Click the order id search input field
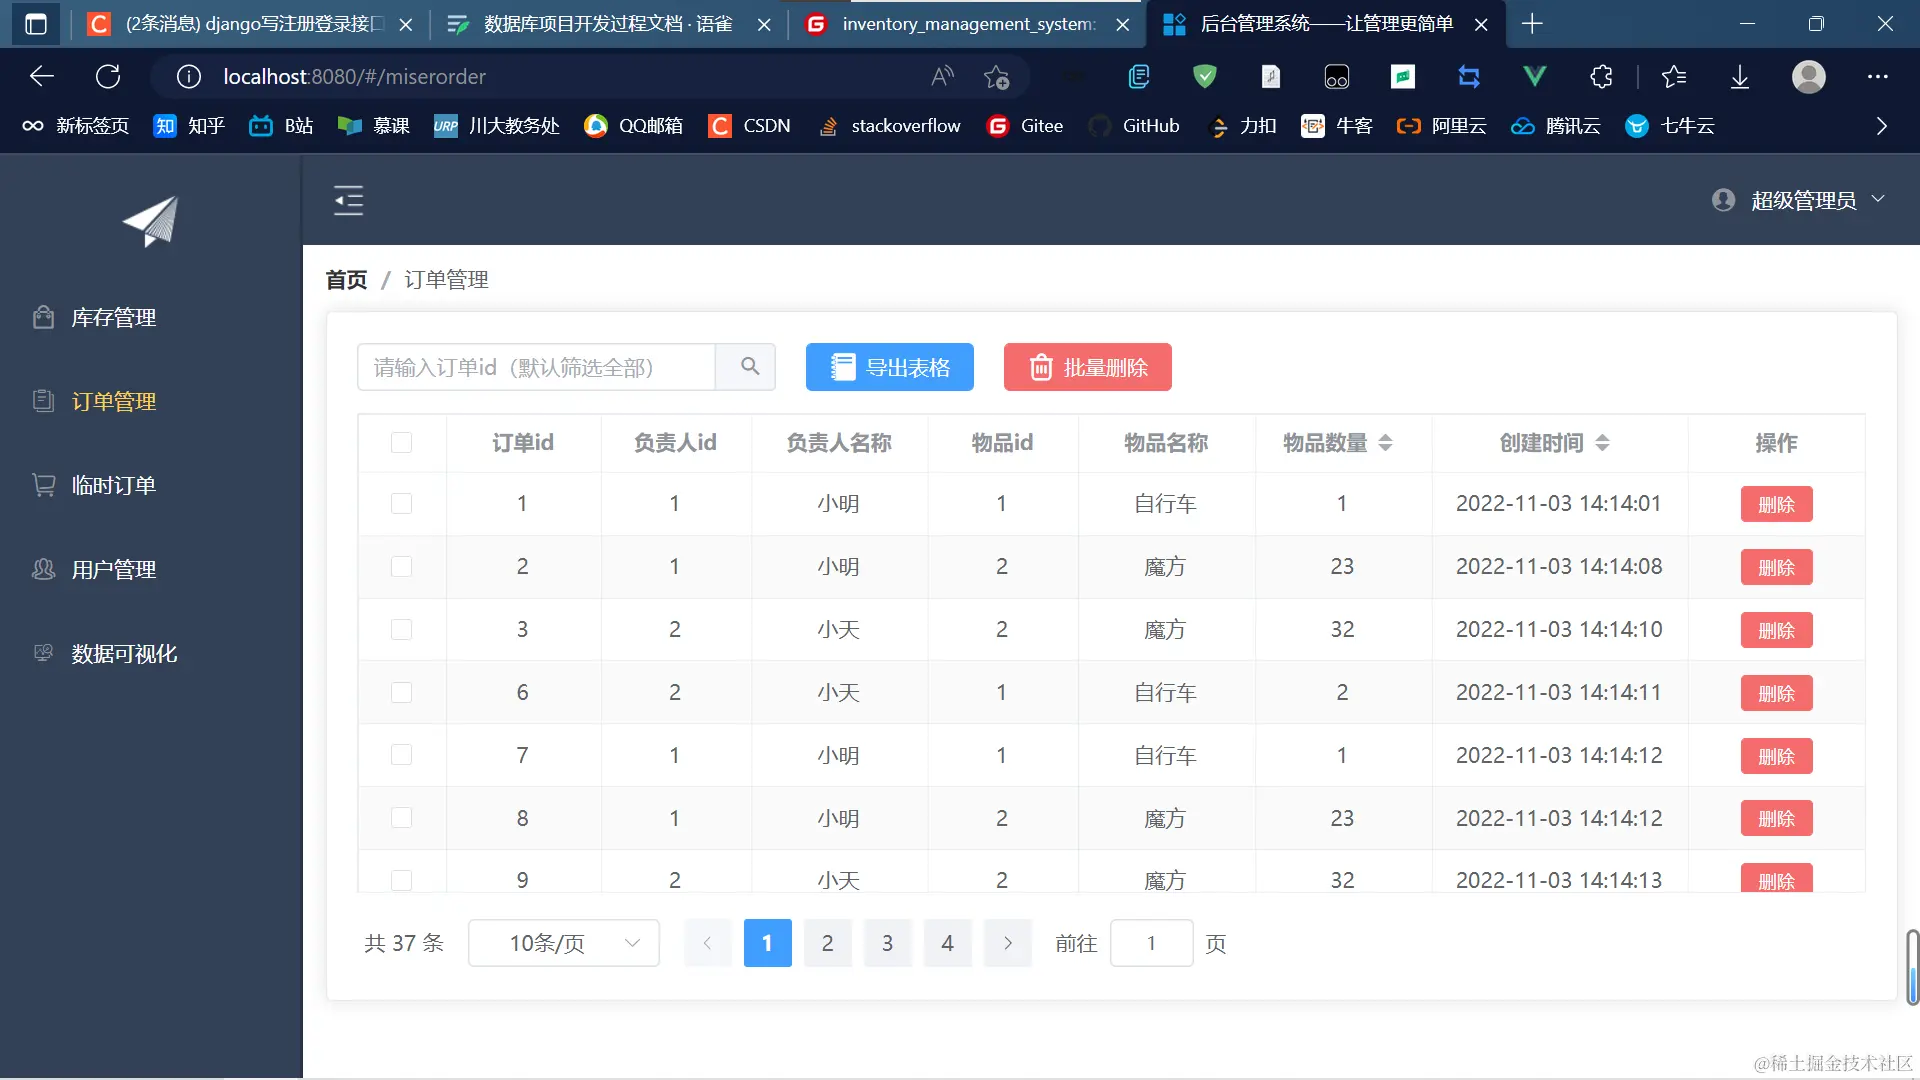 coord(536,367)
